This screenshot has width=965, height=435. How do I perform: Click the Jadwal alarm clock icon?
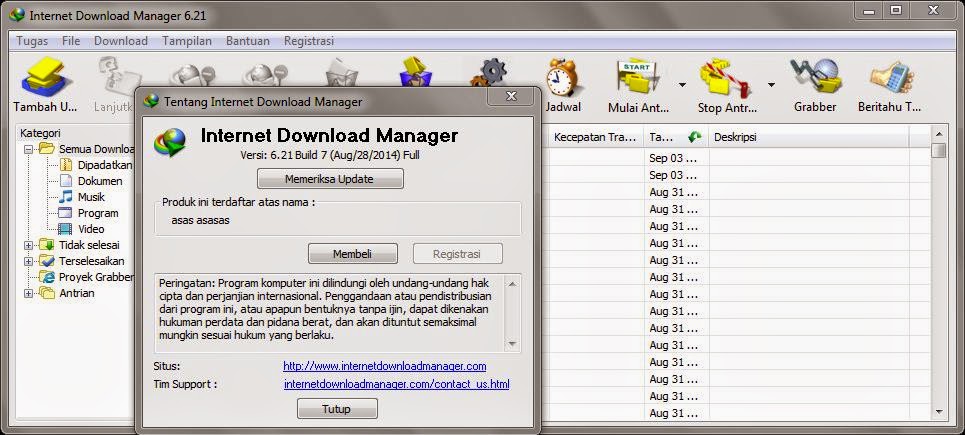(x=562, y=78)
